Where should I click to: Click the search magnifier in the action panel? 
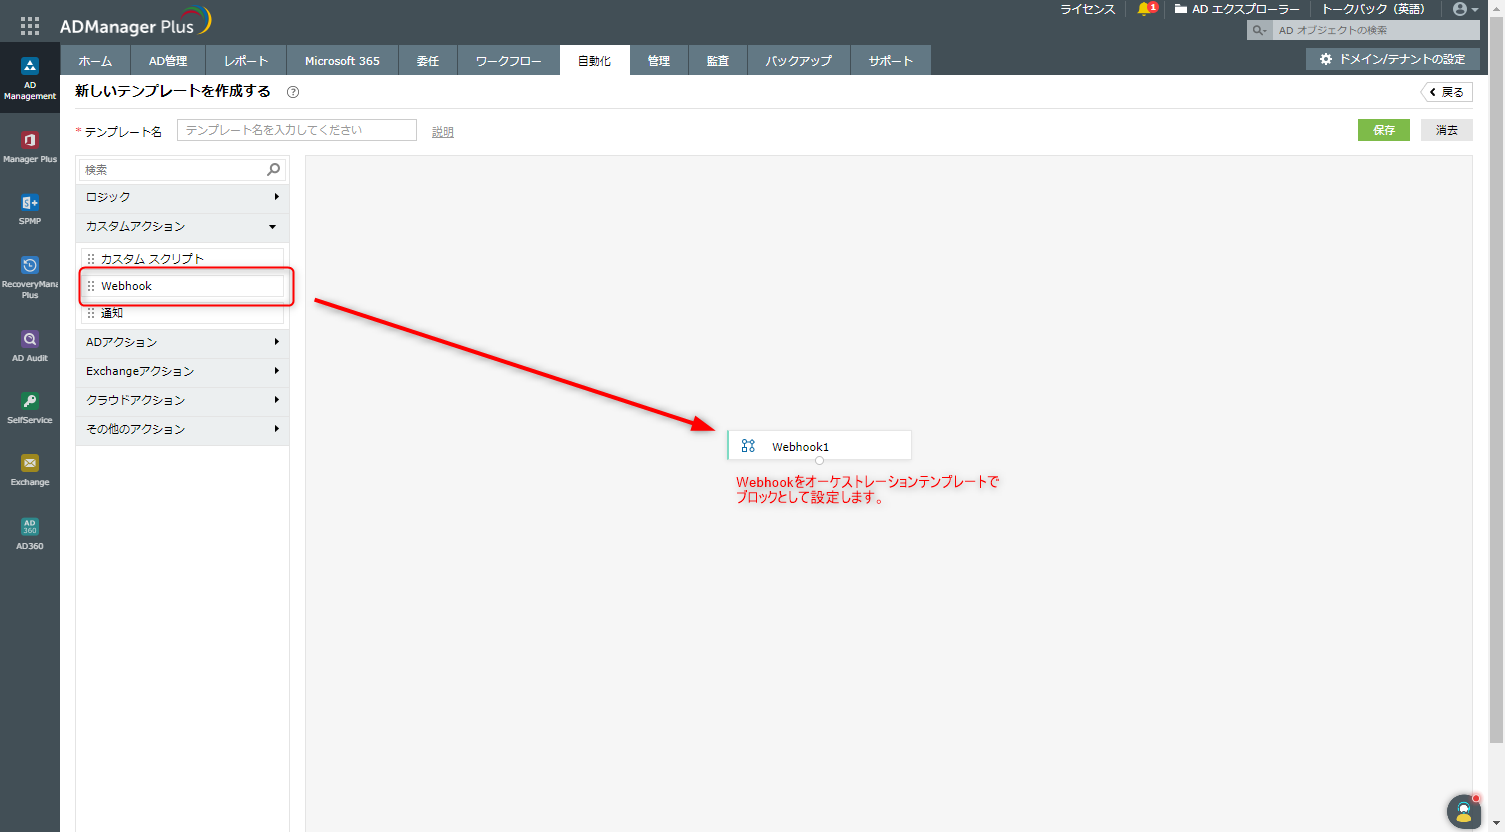(x=273, y=170)
